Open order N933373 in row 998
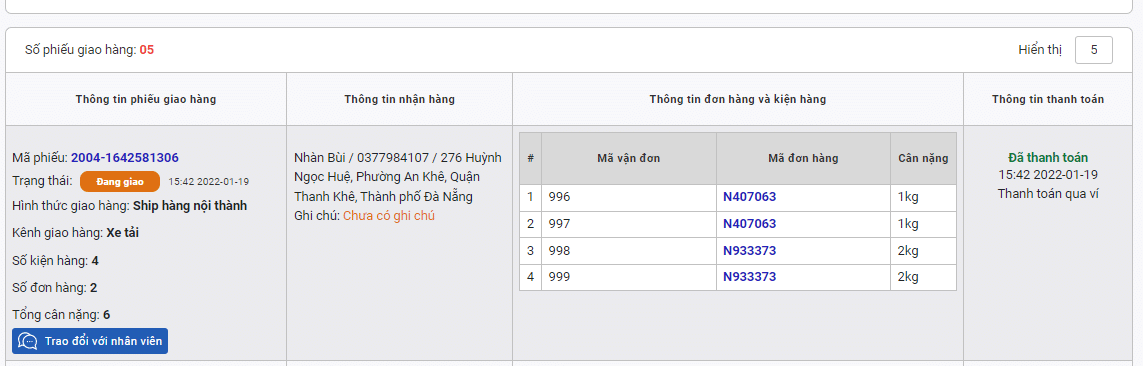 tap(749, 251)
